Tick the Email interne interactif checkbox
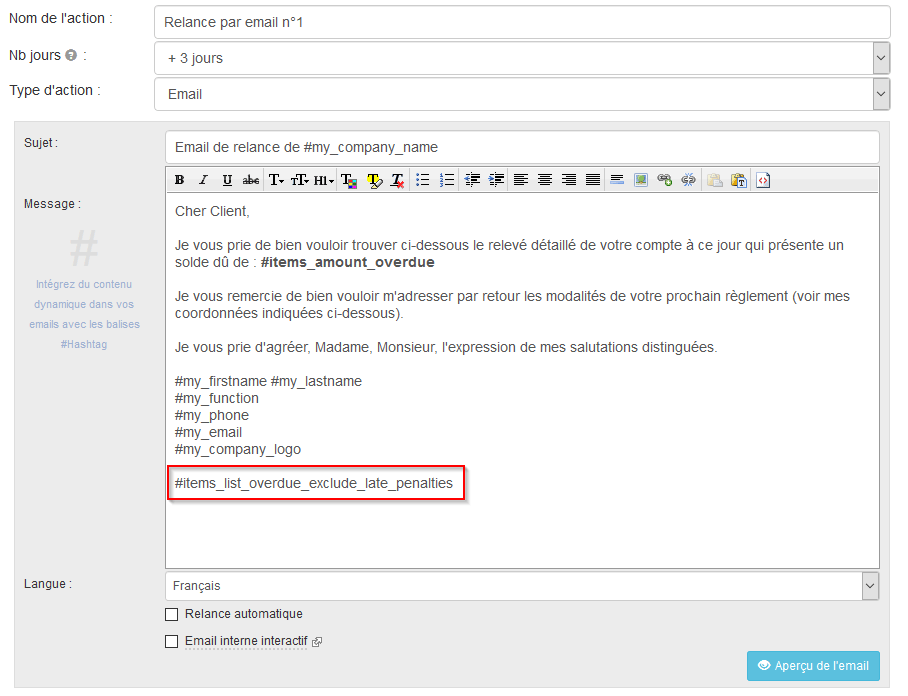The height and width of the screenshot is (696, 908). 172,641
